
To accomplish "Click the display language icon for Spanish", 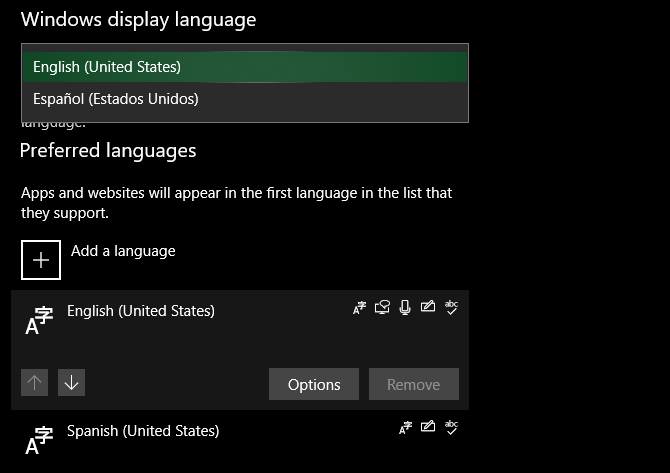I will (405, 428).
